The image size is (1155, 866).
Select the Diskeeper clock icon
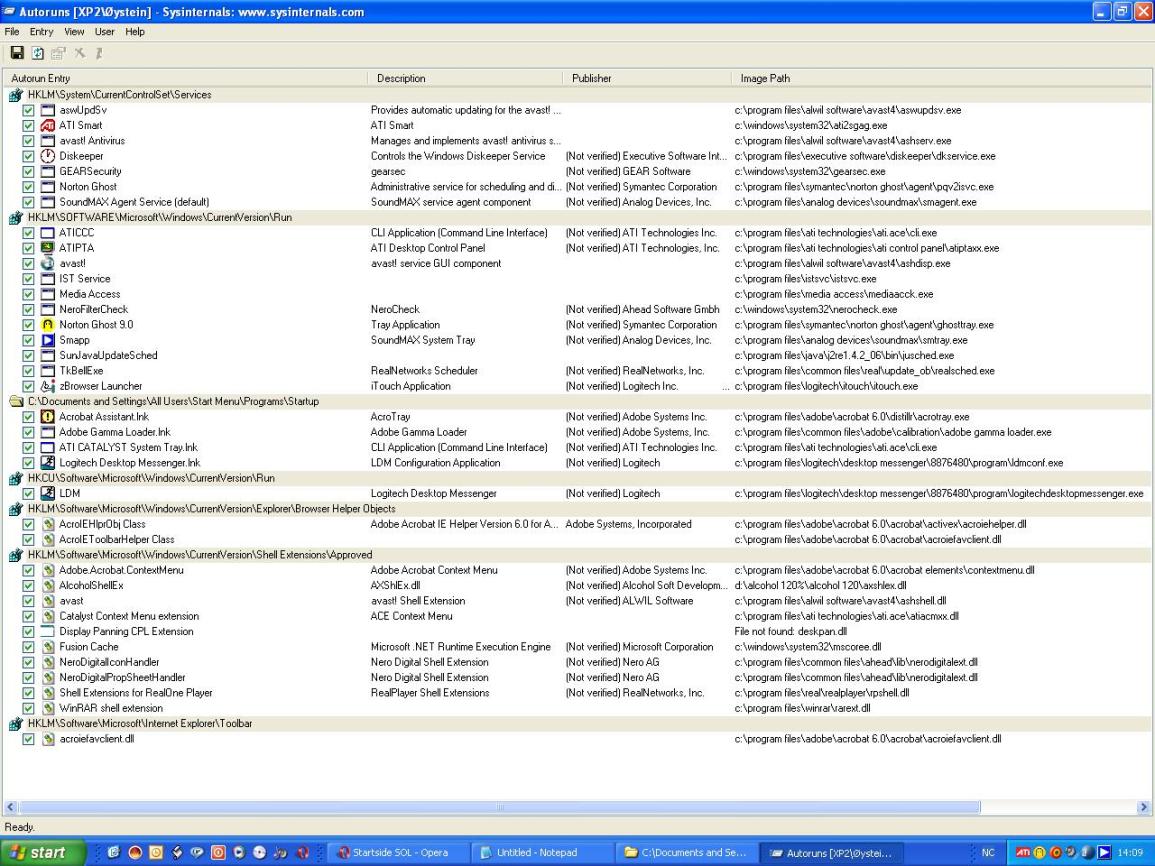point(48,156)
